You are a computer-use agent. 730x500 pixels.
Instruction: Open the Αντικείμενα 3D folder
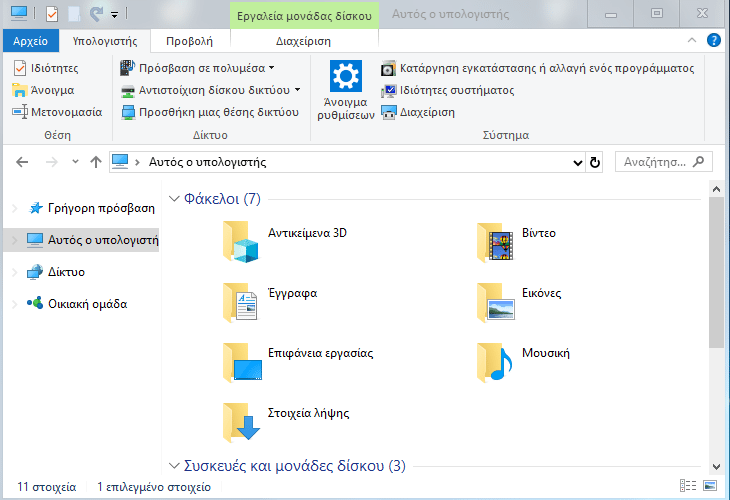(x=241, y=243)
